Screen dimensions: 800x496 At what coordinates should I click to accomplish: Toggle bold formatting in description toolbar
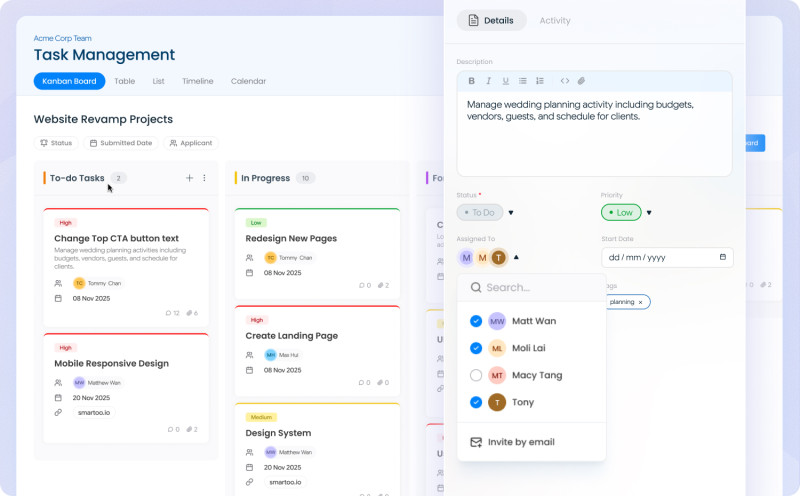(x=471, y=81)
